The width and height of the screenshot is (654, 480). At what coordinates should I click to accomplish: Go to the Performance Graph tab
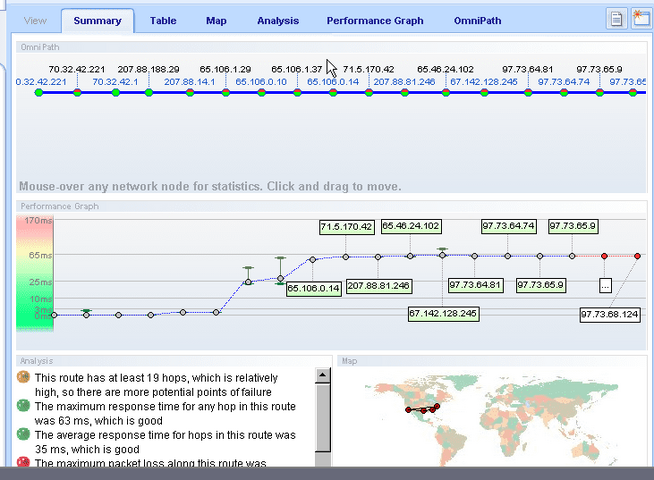tap(375, 21)
